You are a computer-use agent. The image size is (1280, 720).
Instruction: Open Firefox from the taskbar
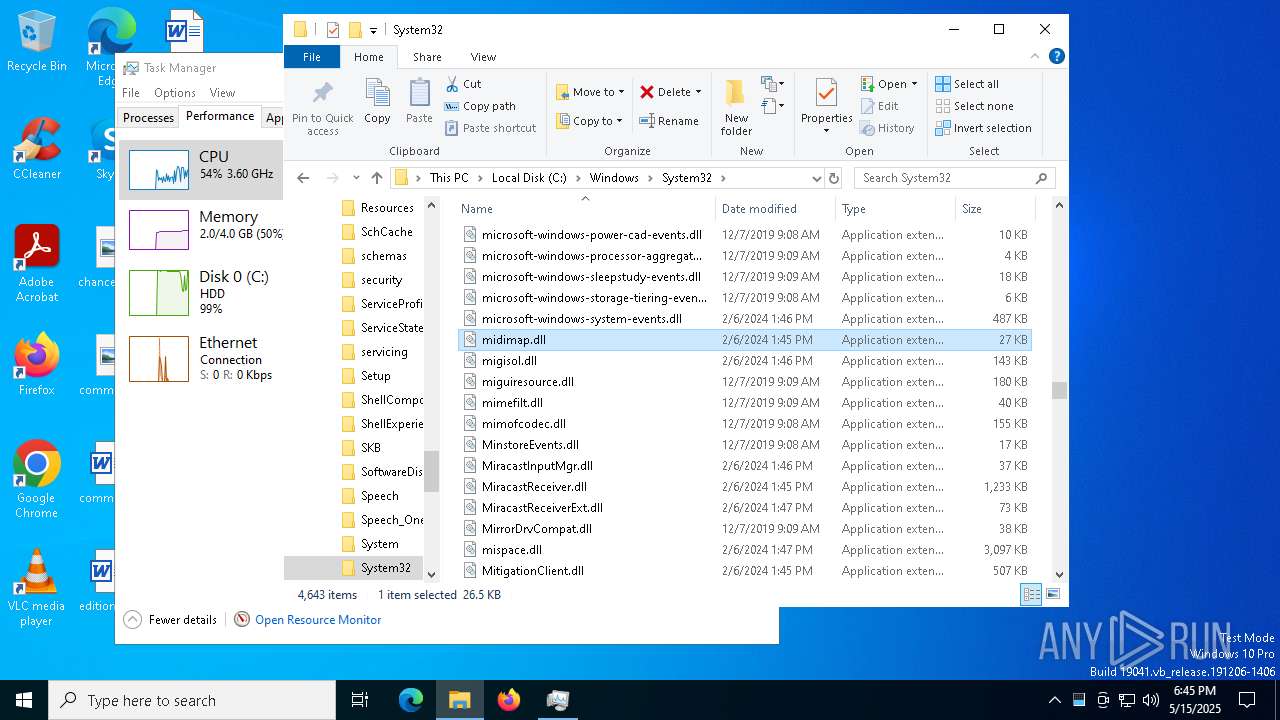[509, 700]
